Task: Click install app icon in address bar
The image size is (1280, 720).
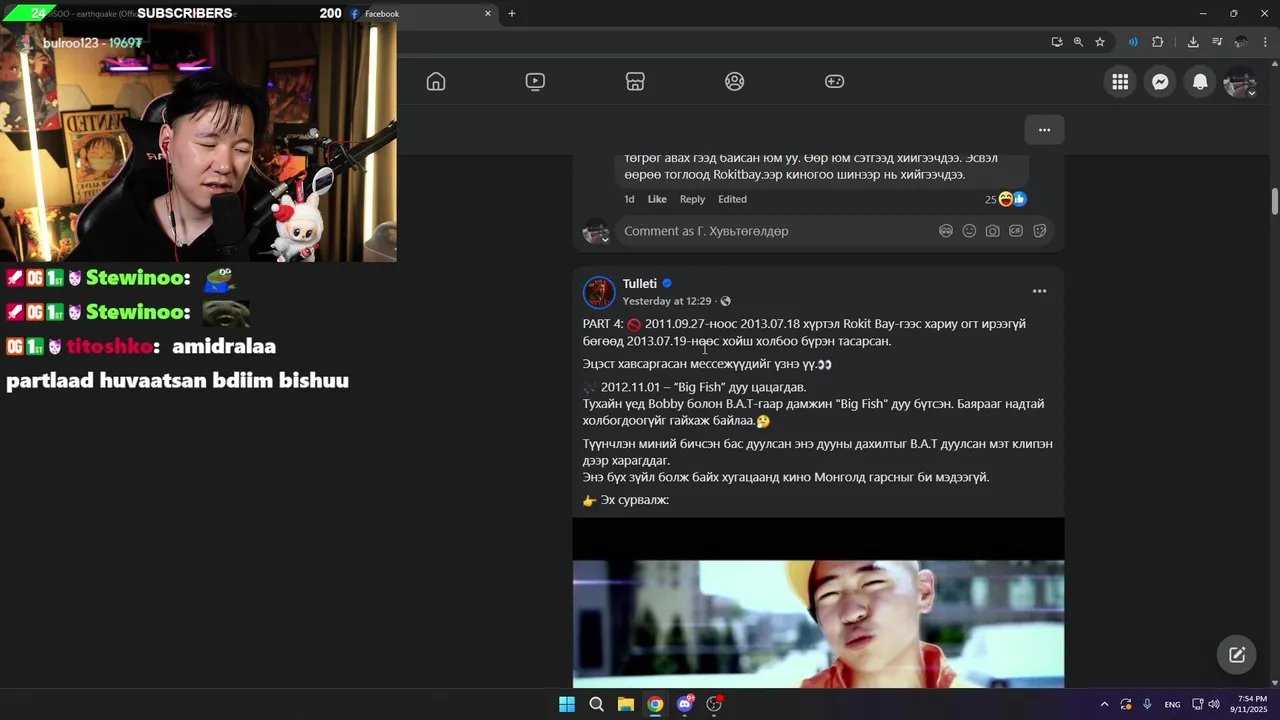Action: pos(1057,42)
